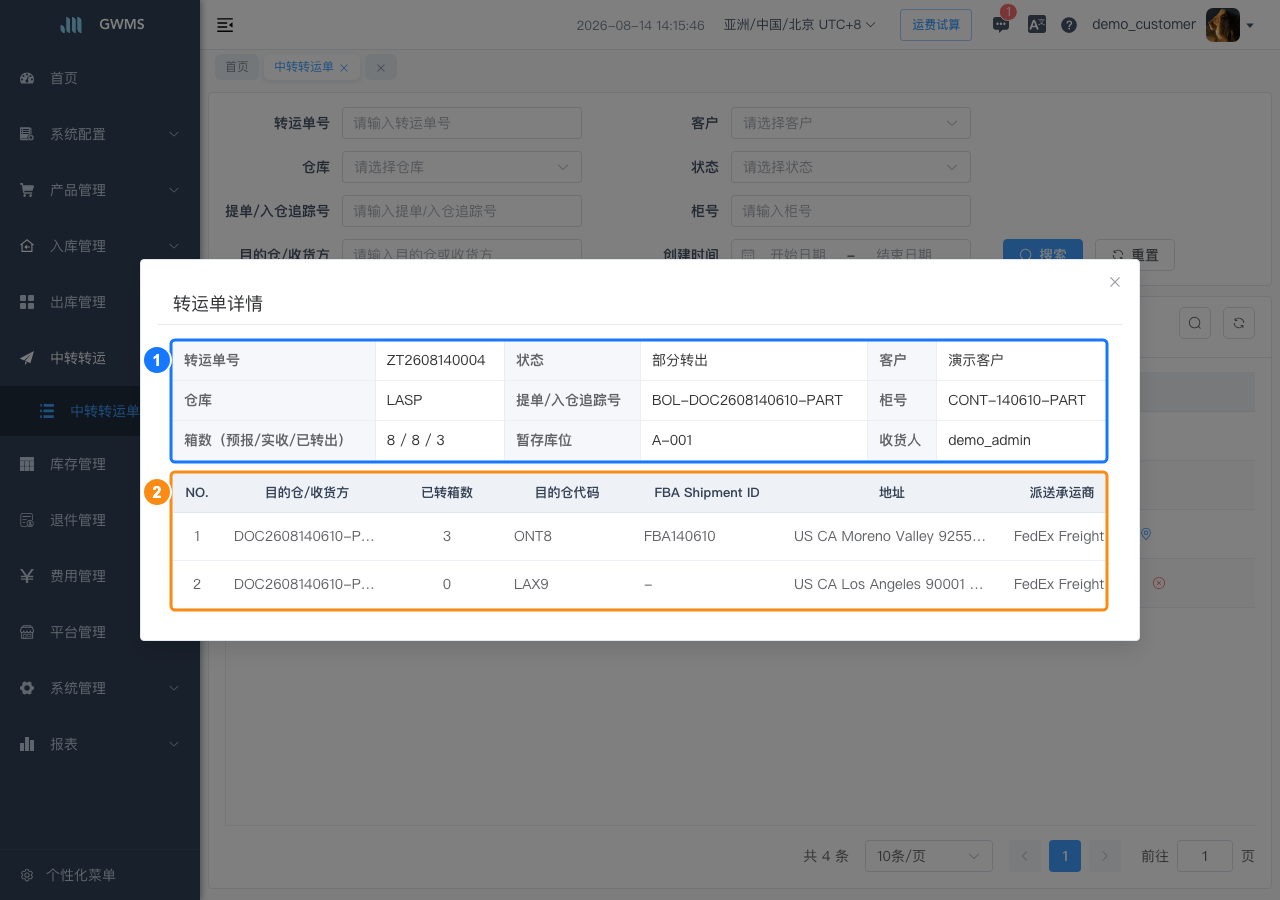Collapse sidebar with the hamburger menu icon
The width and height of the screenshot is (1280, 900).
pyautogui.click(x=225, y=25)
